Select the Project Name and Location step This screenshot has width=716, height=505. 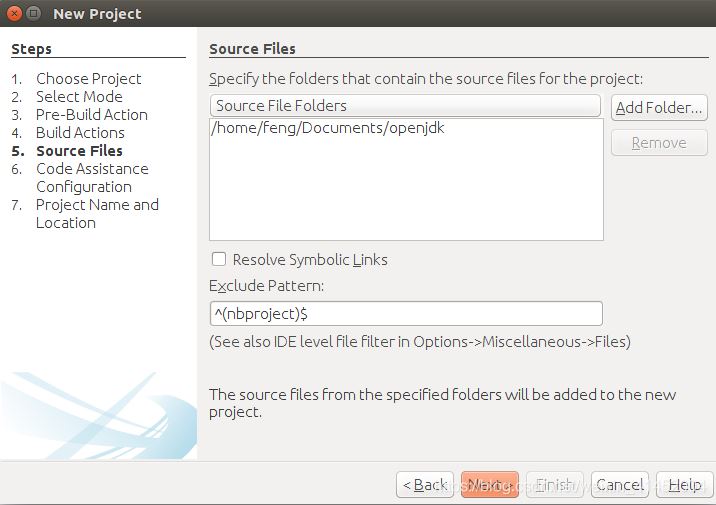tap(96, 214)
